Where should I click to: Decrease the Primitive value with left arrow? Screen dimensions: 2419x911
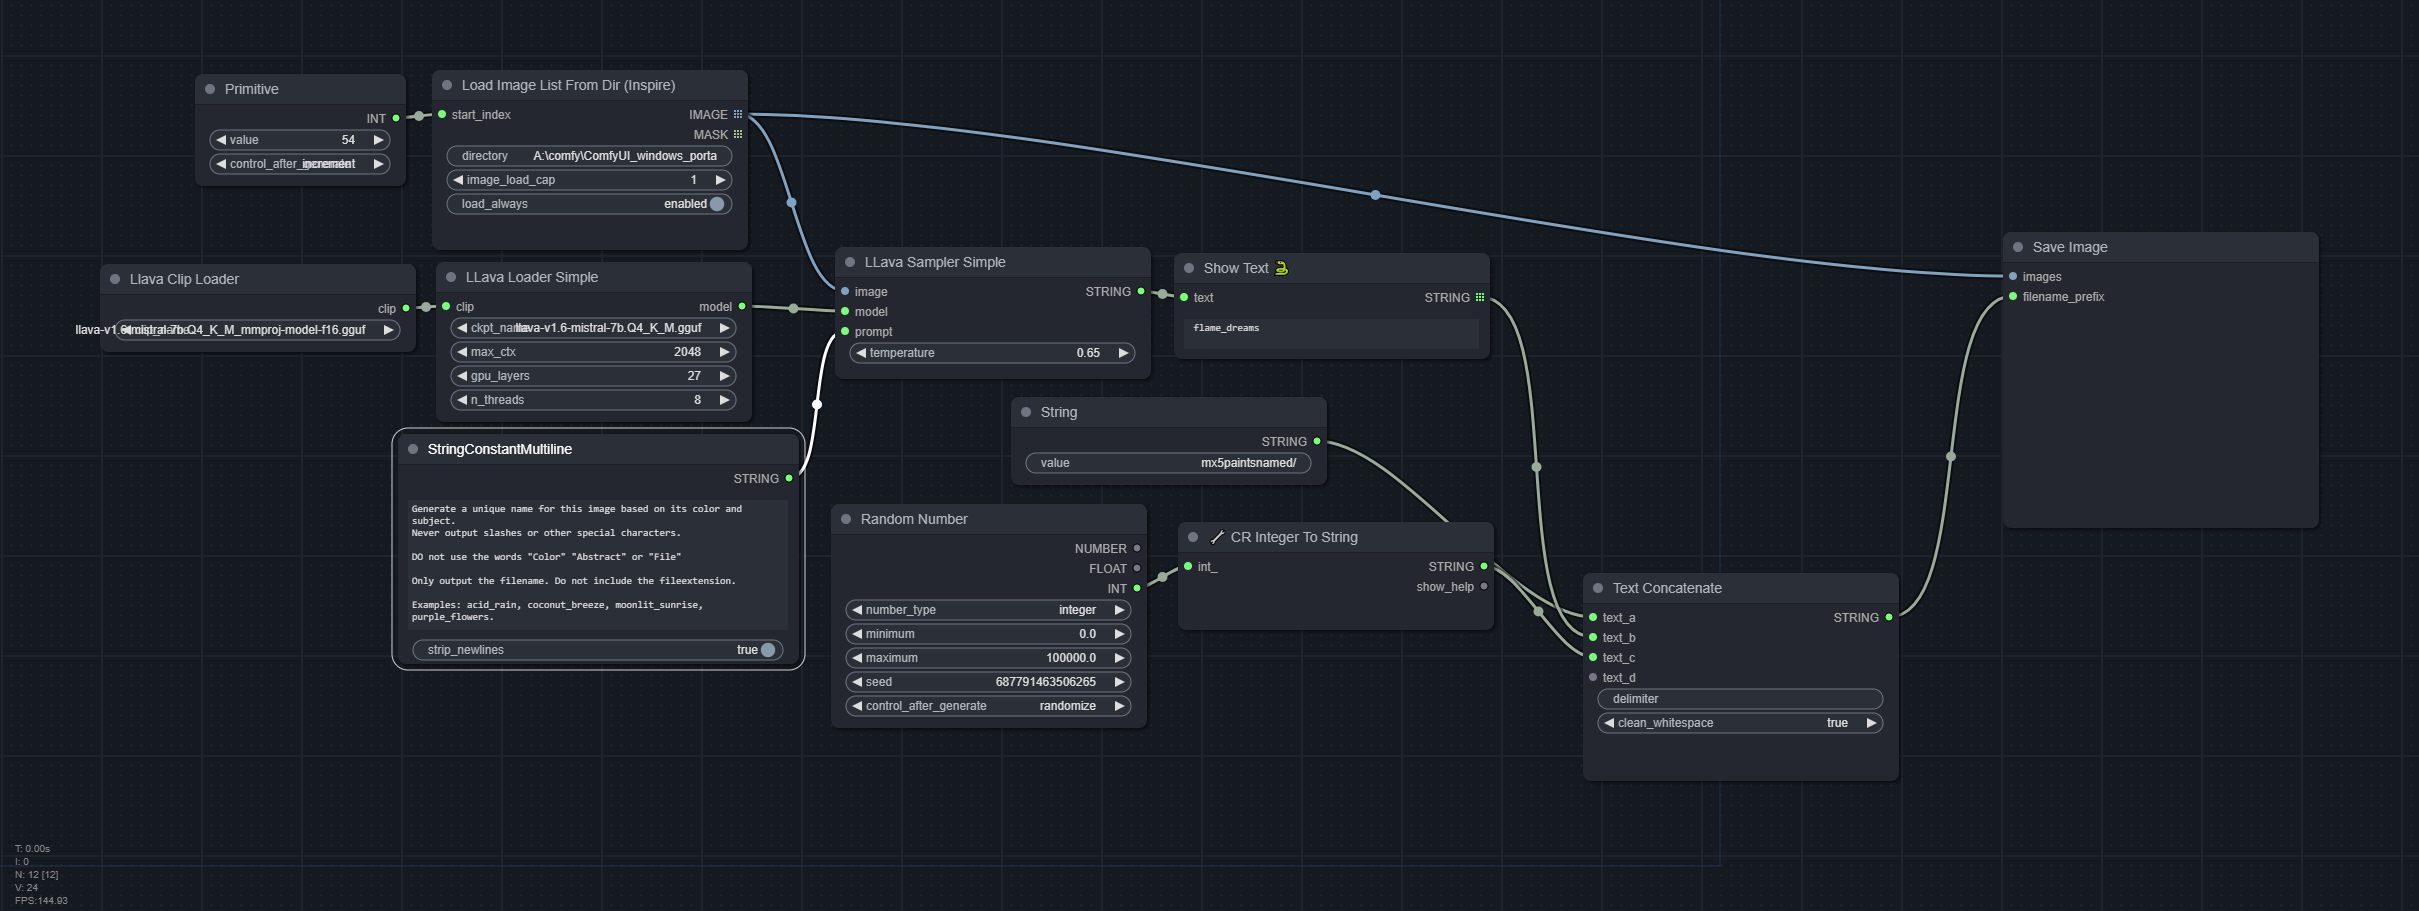pos(221,140)
